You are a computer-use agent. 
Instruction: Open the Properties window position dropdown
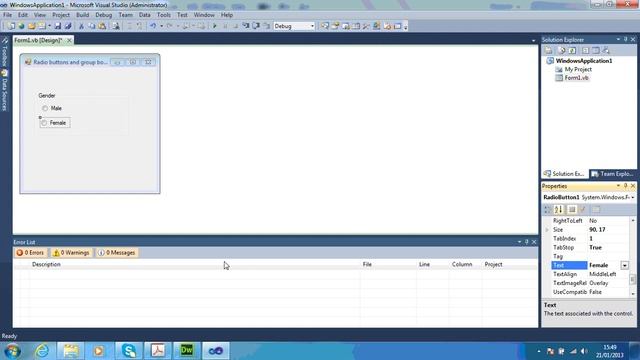coord(618,186)
